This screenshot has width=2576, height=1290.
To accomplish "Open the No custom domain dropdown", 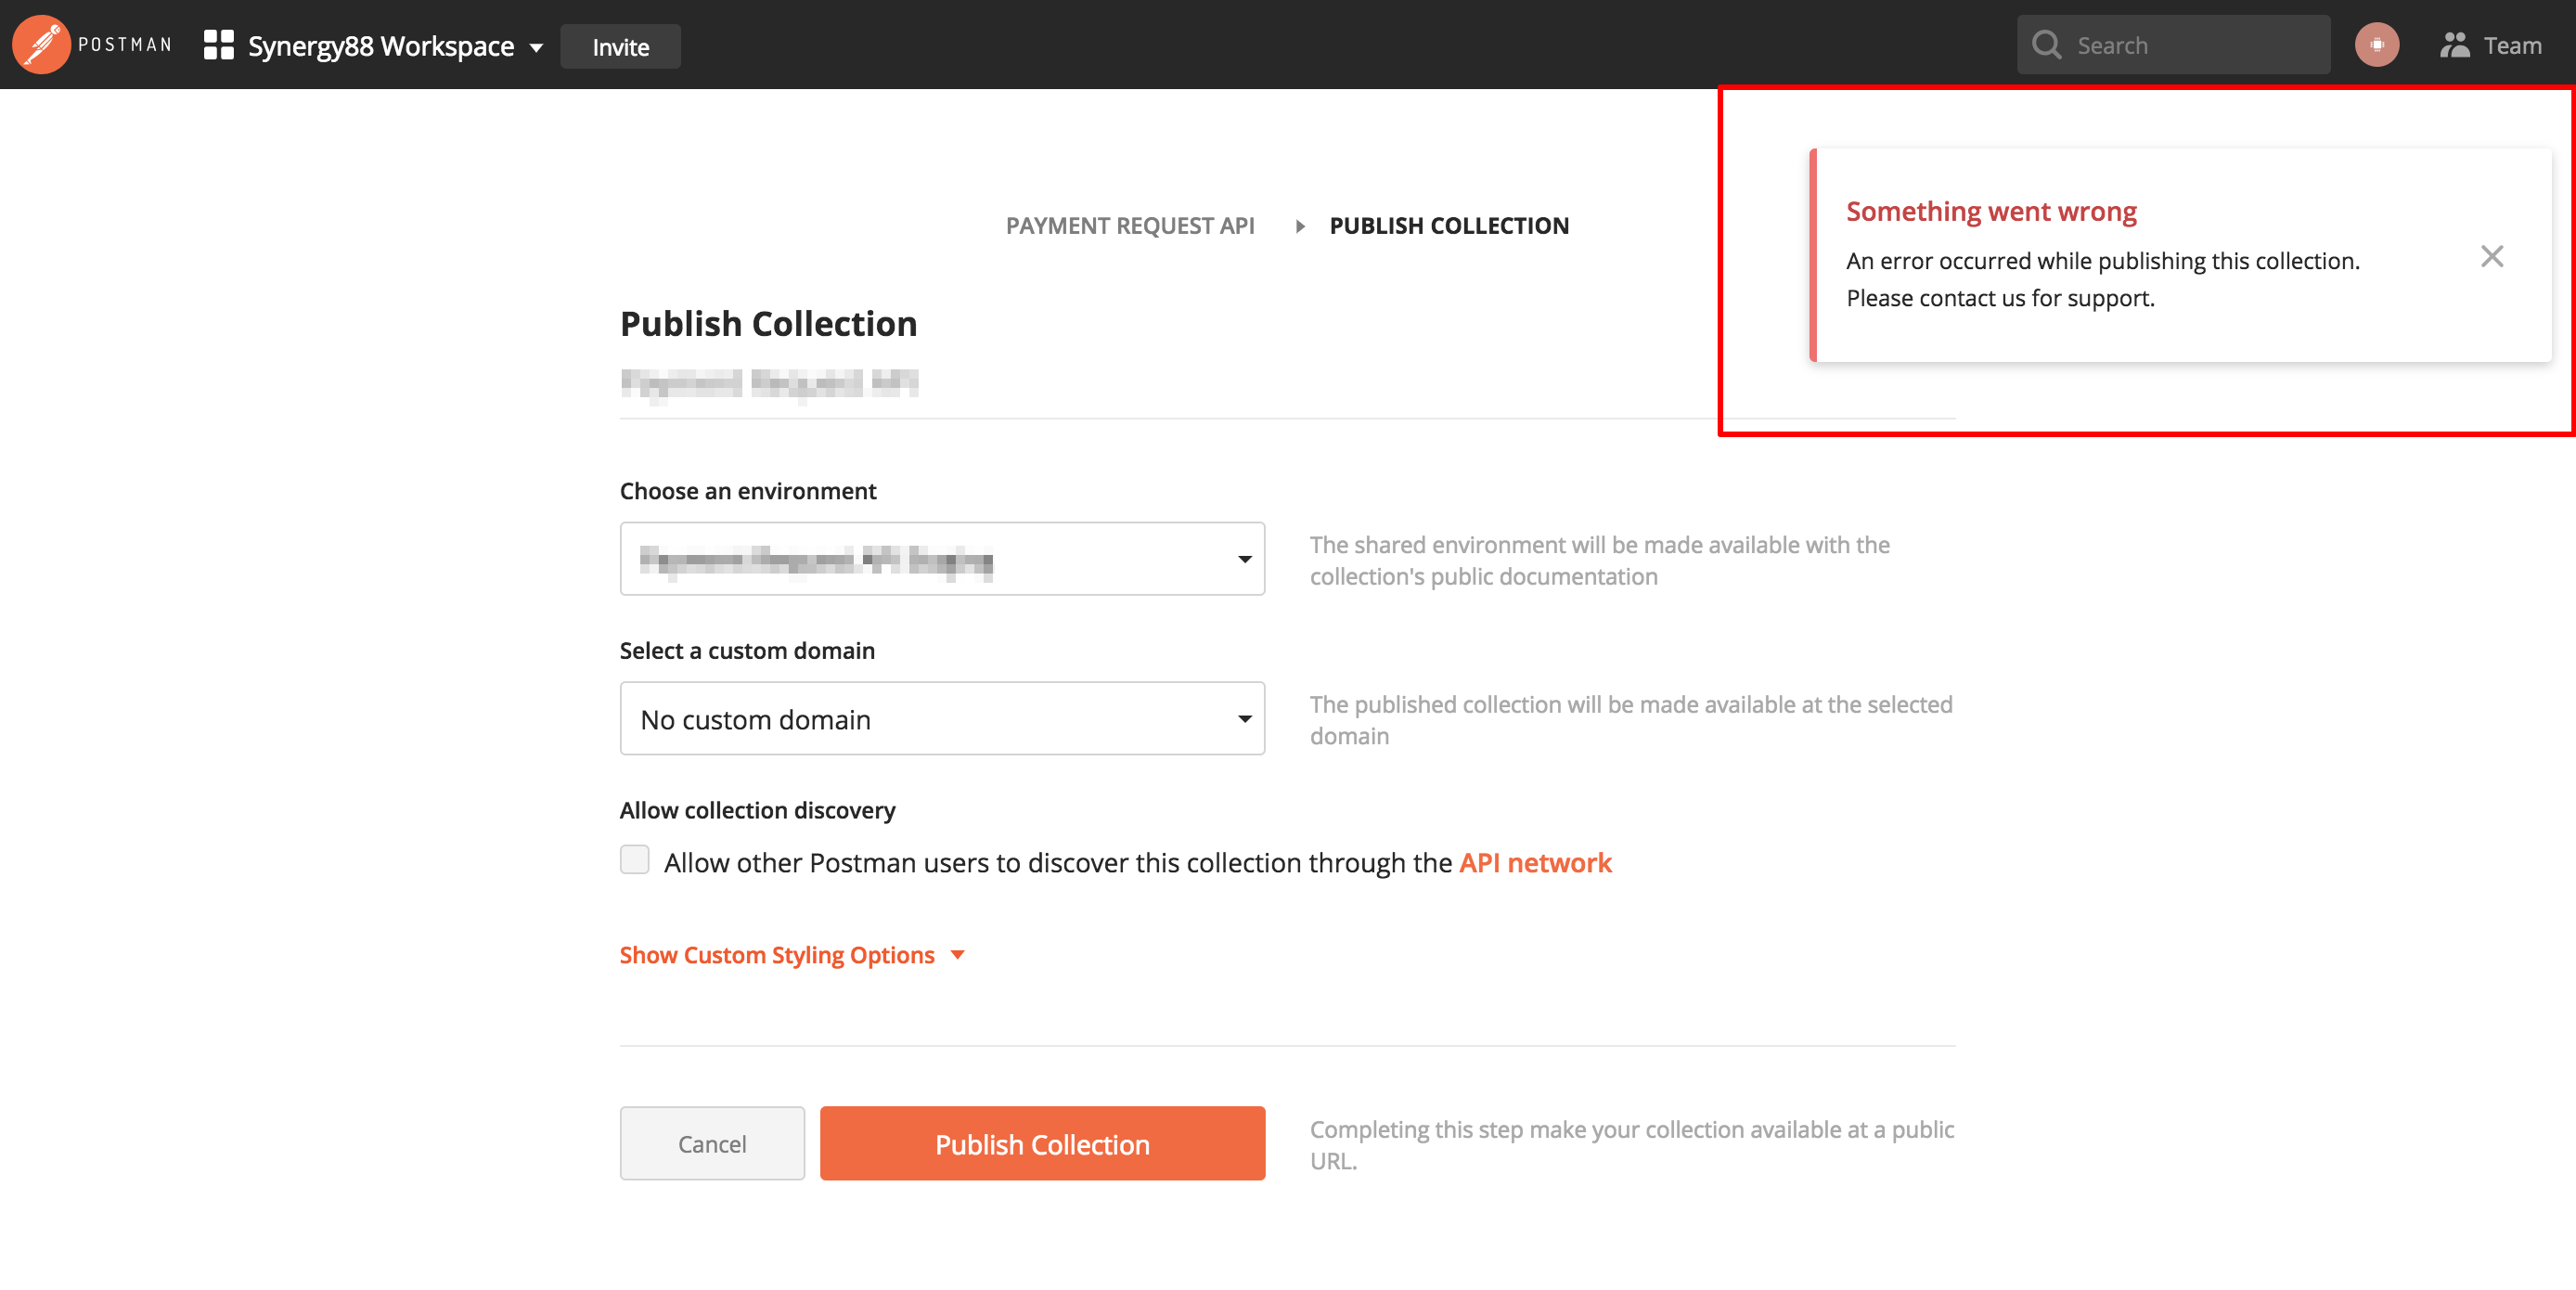I will pos(941,718).
